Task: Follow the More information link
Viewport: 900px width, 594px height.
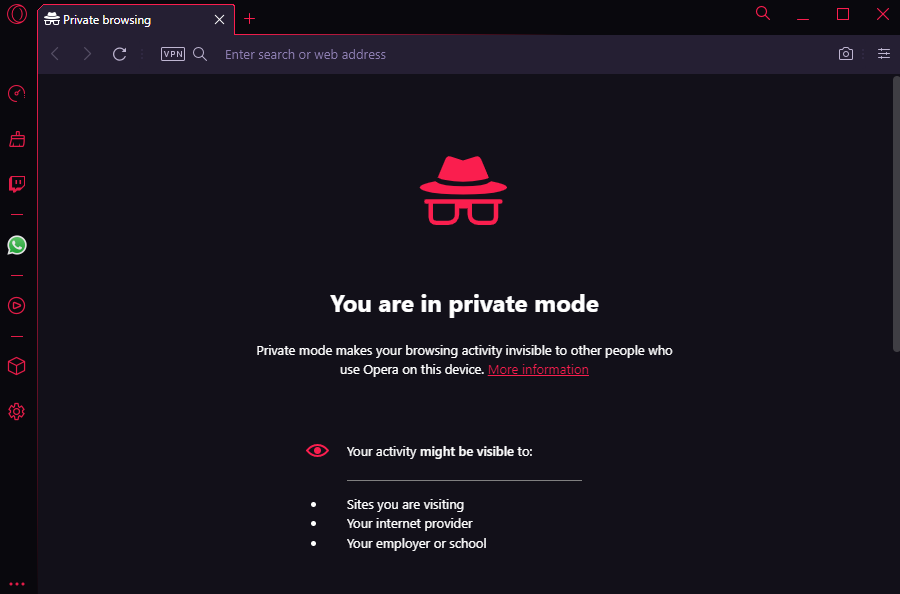Action: point(538,370)
